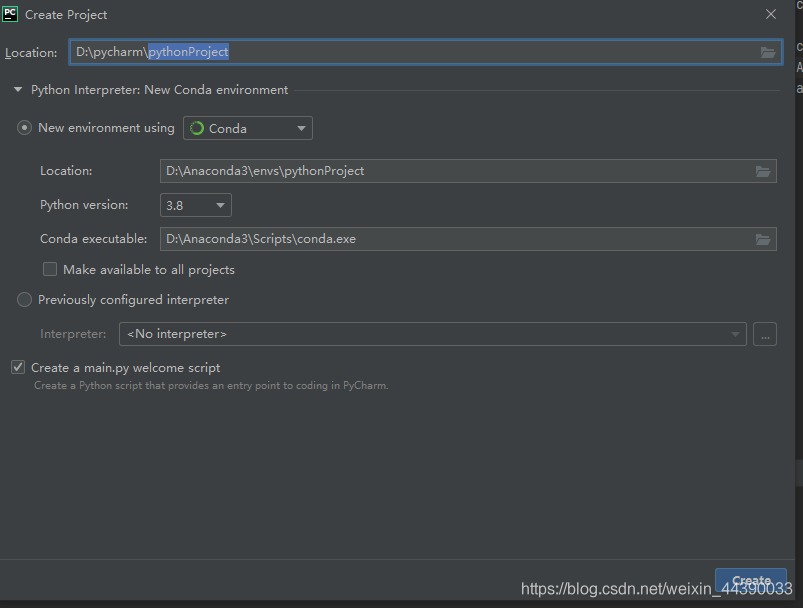This screenshot has height=608, width=803.
Task: Click the PyCharm logo icon in title bar
Action: pos(10,14)
